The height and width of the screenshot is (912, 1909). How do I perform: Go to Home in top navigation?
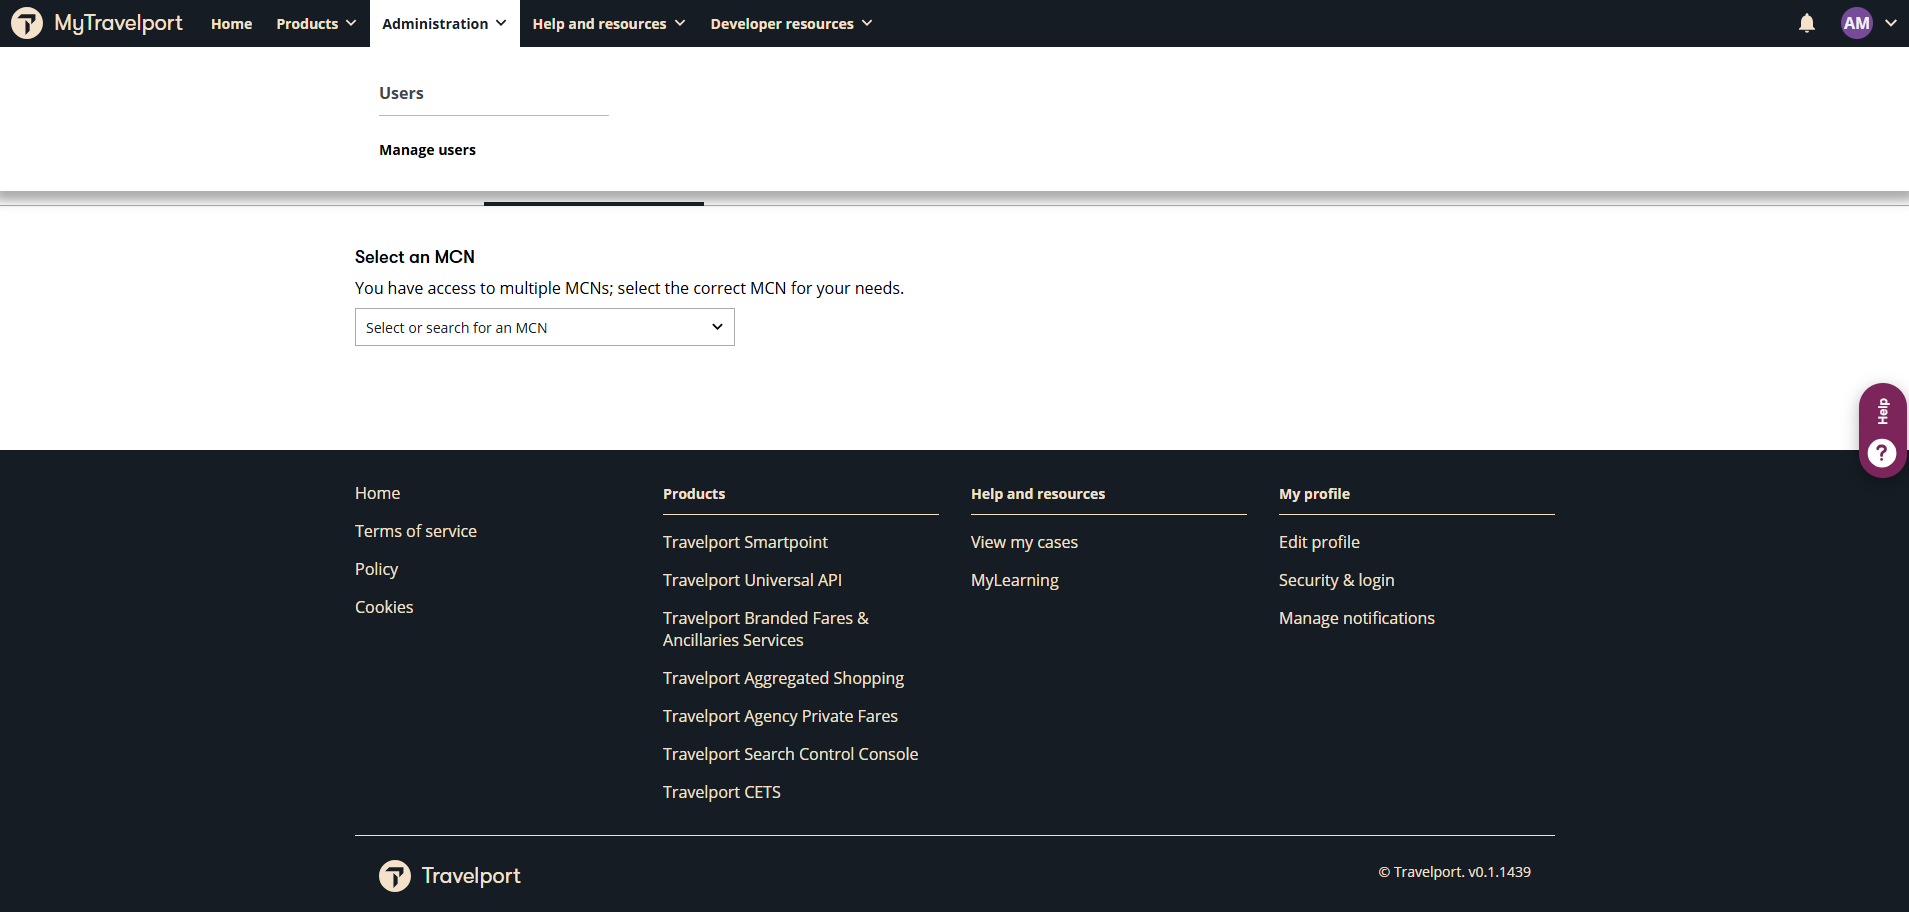tap(231, 23)
